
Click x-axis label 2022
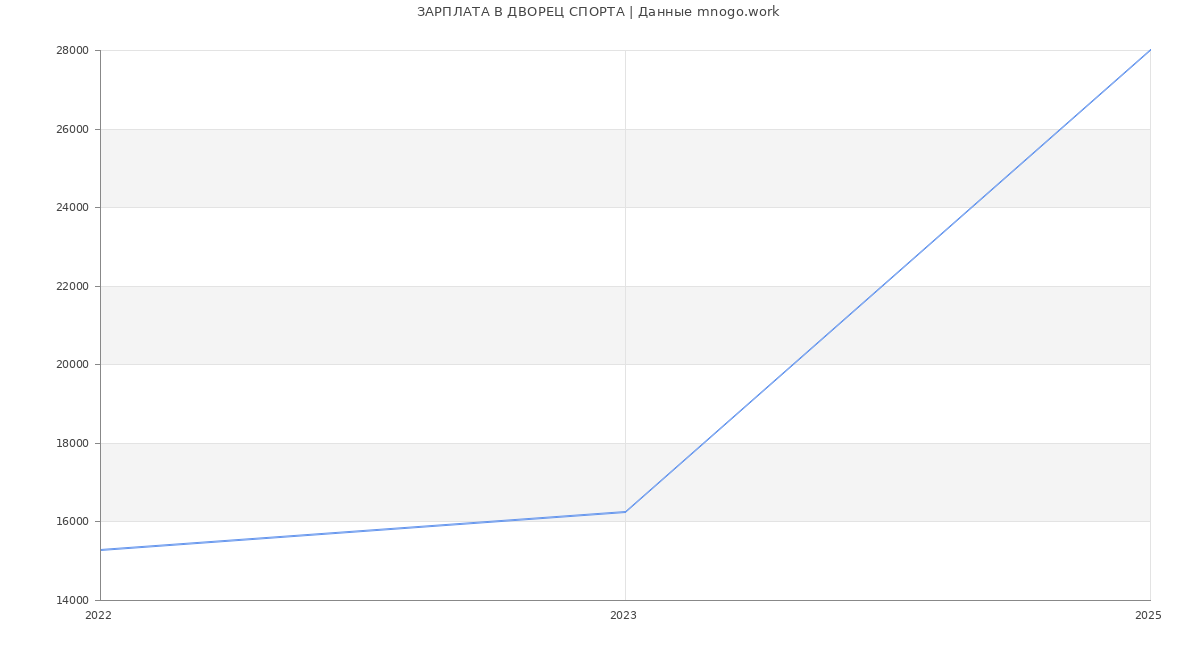(98, 616)
